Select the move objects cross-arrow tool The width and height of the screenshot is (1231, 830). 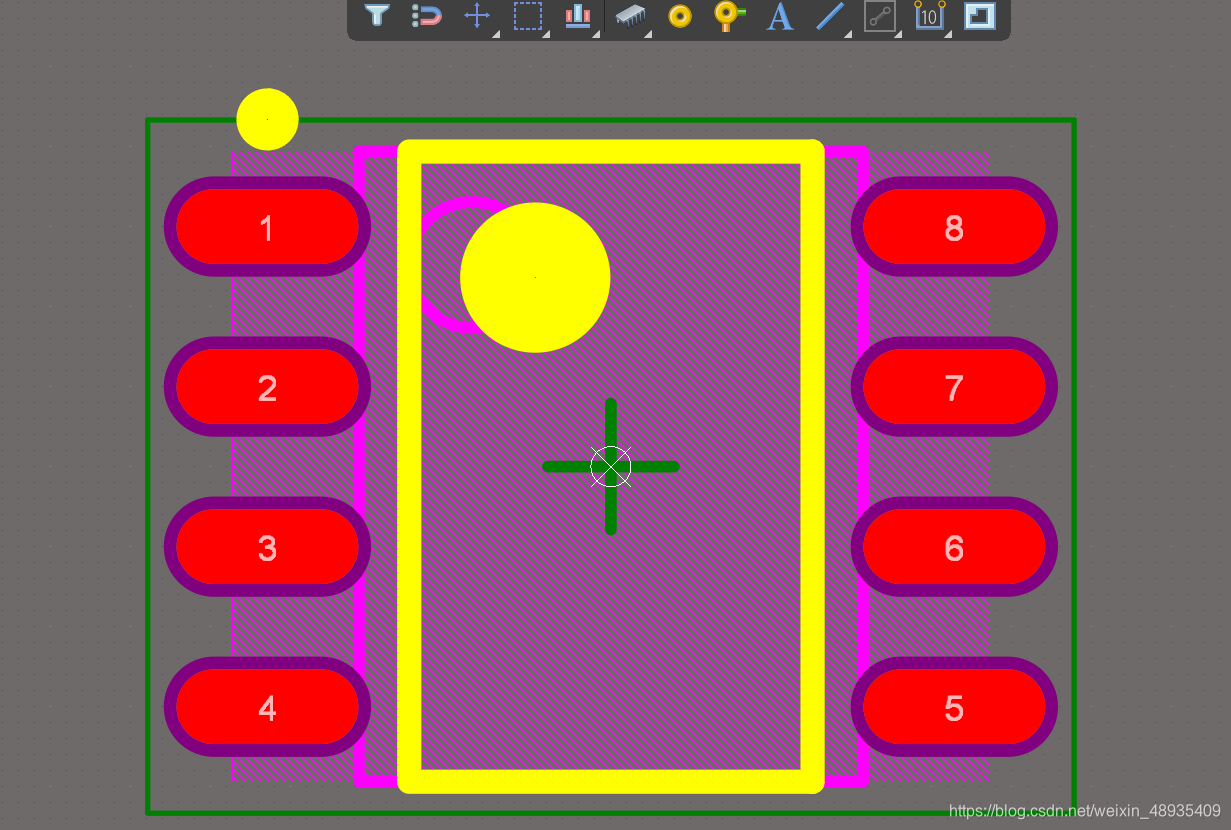point(477,16)
